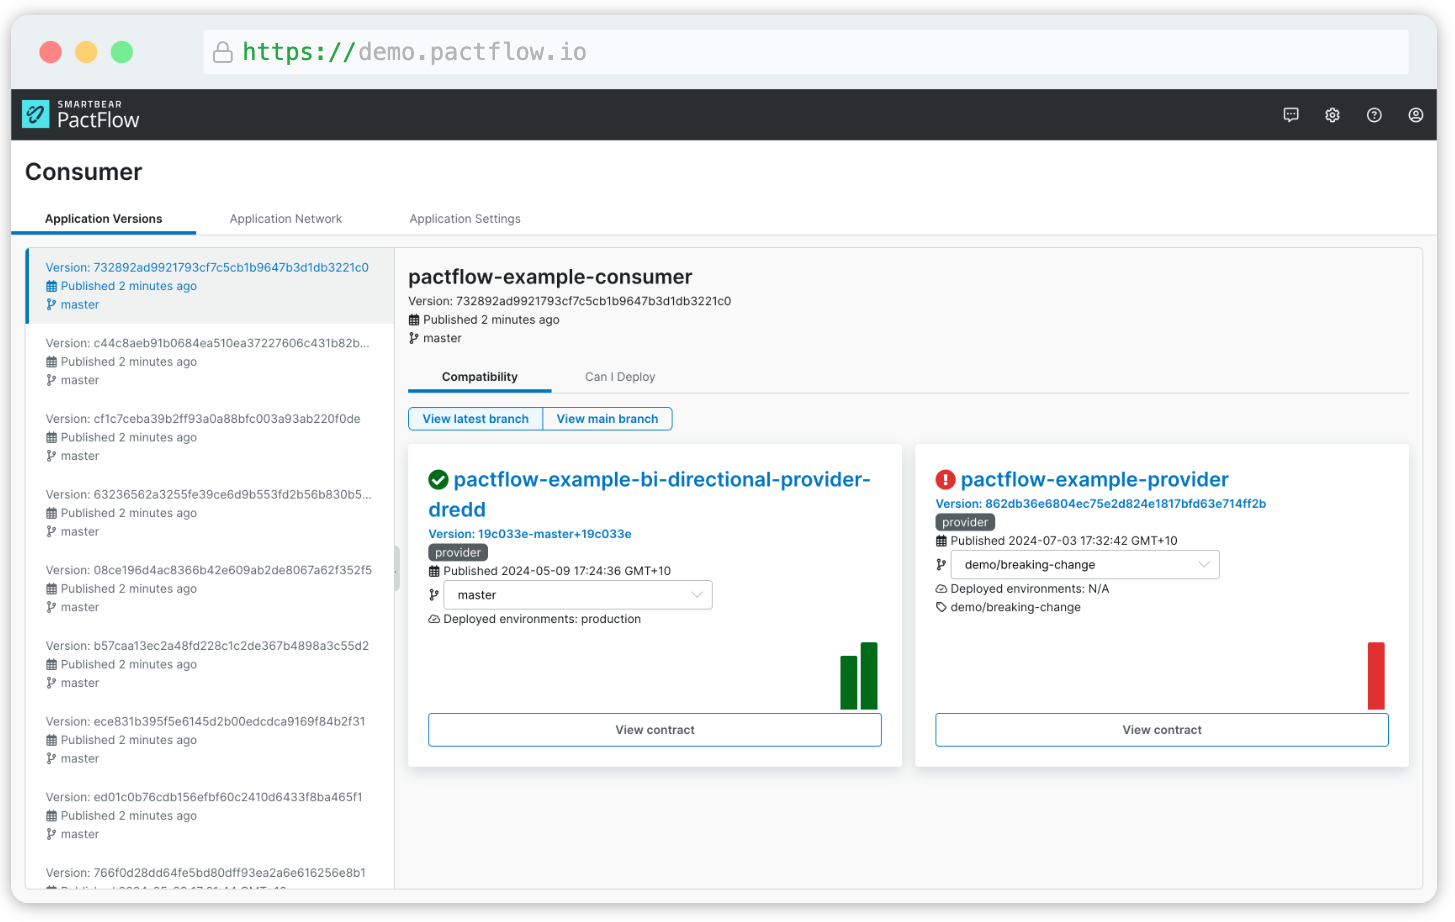The height and width of the screenshot is (922, 1455).
Task: Switch to Application Versions tab
Action: [x=103, y=219]
